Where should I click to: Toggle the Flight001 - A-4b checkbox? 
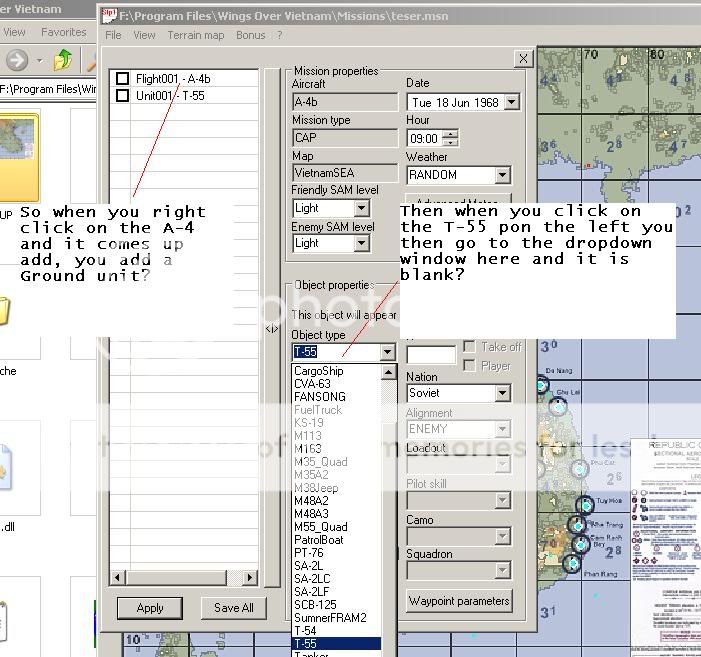point(122,79)
